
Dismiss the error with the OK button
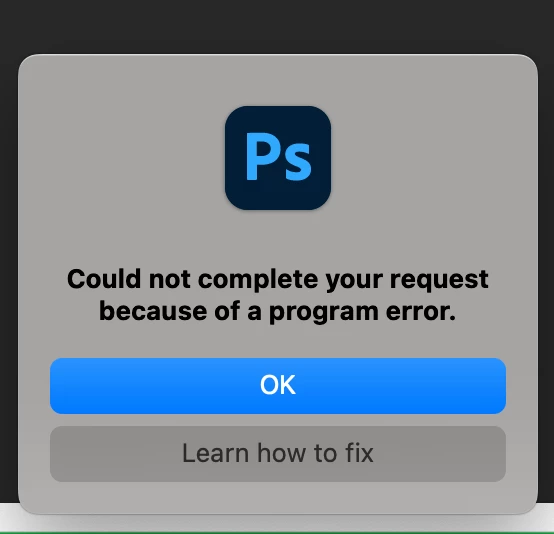[278, 386]
